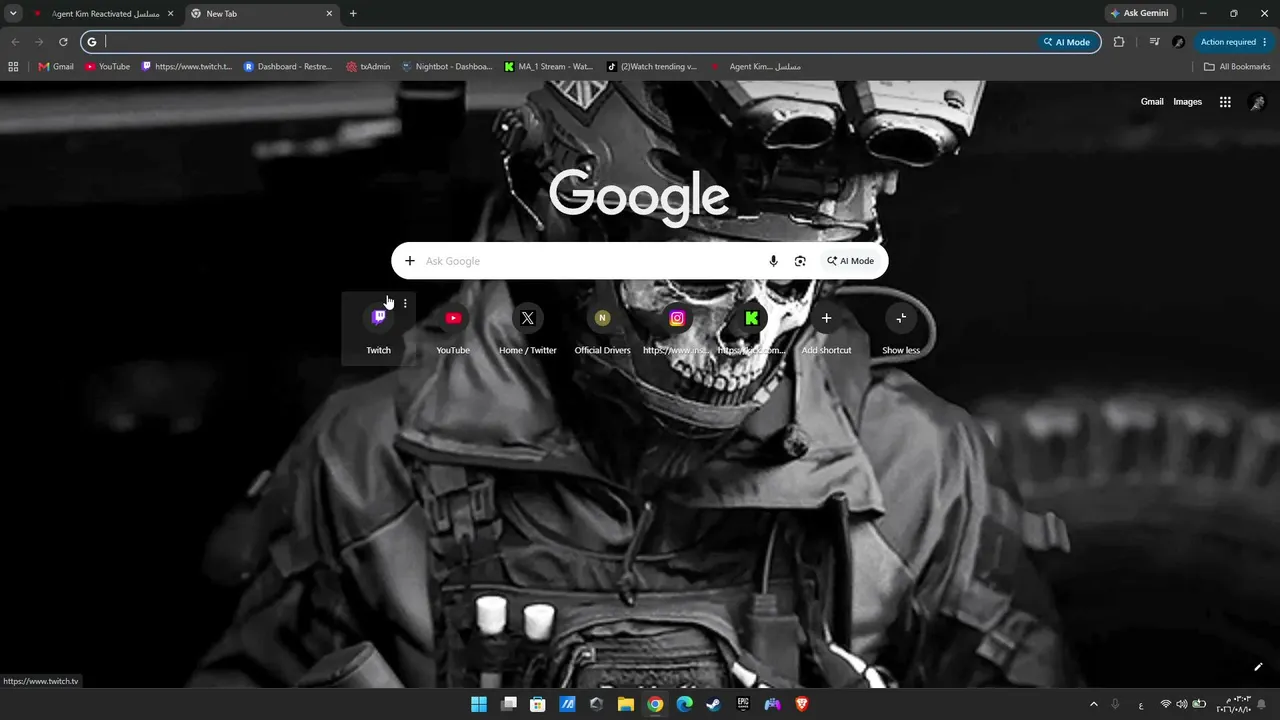Open more actions for Twitch shortcut
This screenshot has width=1280, height=720.
point(405,303)
